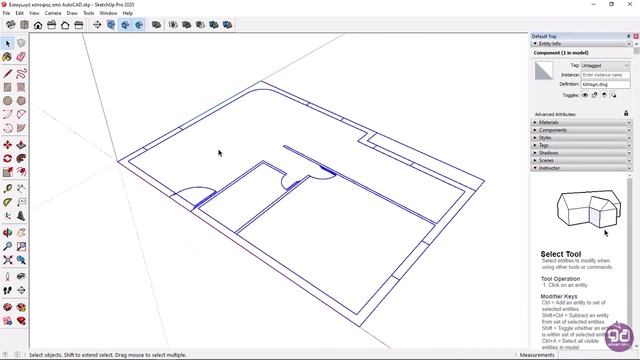The height and width of the screenshot is (360, 640).
Task: Choose the Follow Me tool
Action: [21, 158]
